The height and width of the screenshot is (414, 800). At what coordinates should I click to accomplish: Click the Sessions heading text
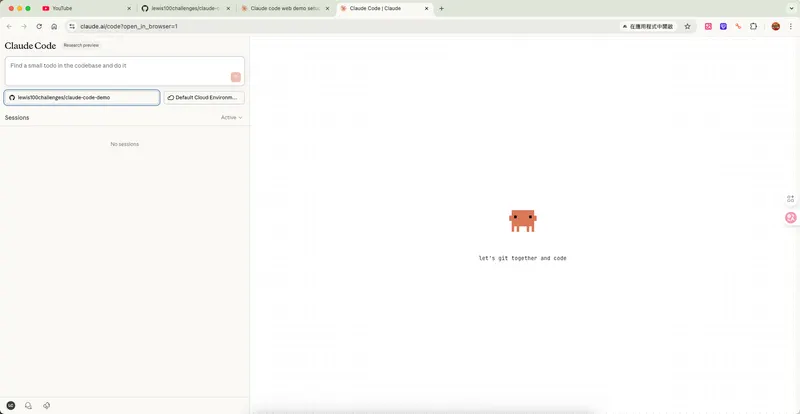click(x=17, y=117)
